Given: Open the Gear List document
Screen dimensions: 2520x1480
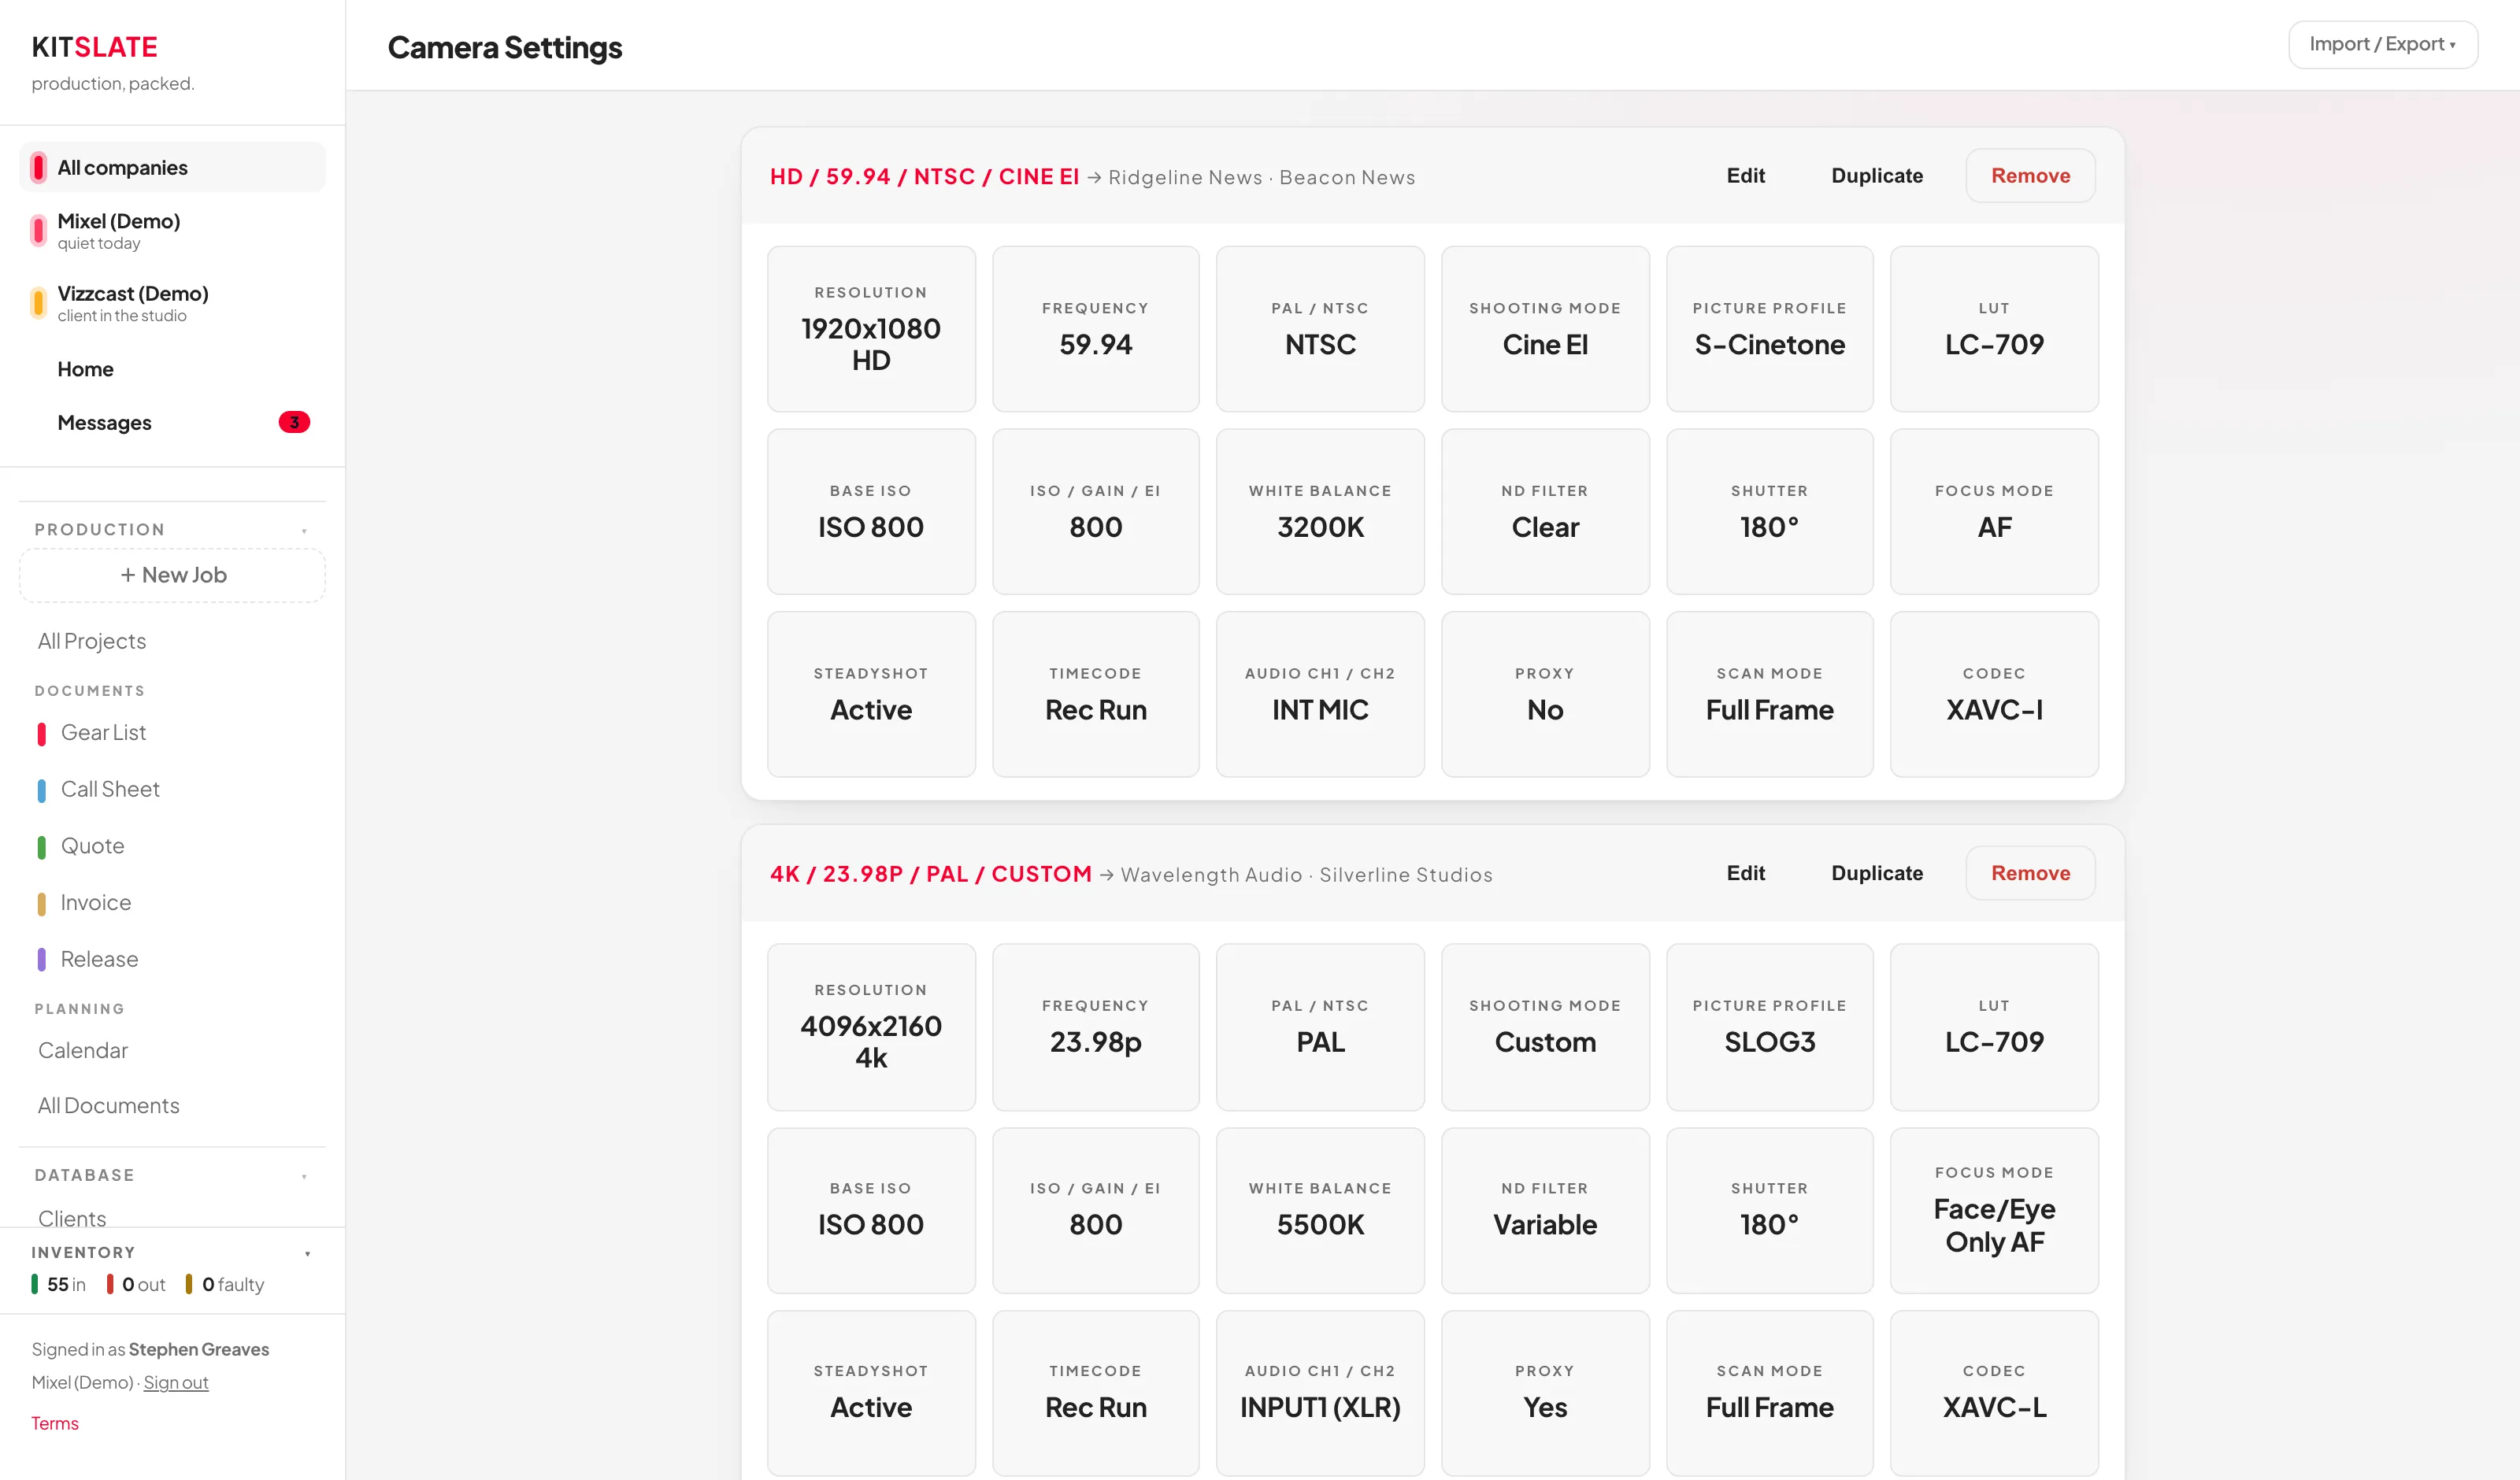Looking at the screenshot, I should [103, 732].
